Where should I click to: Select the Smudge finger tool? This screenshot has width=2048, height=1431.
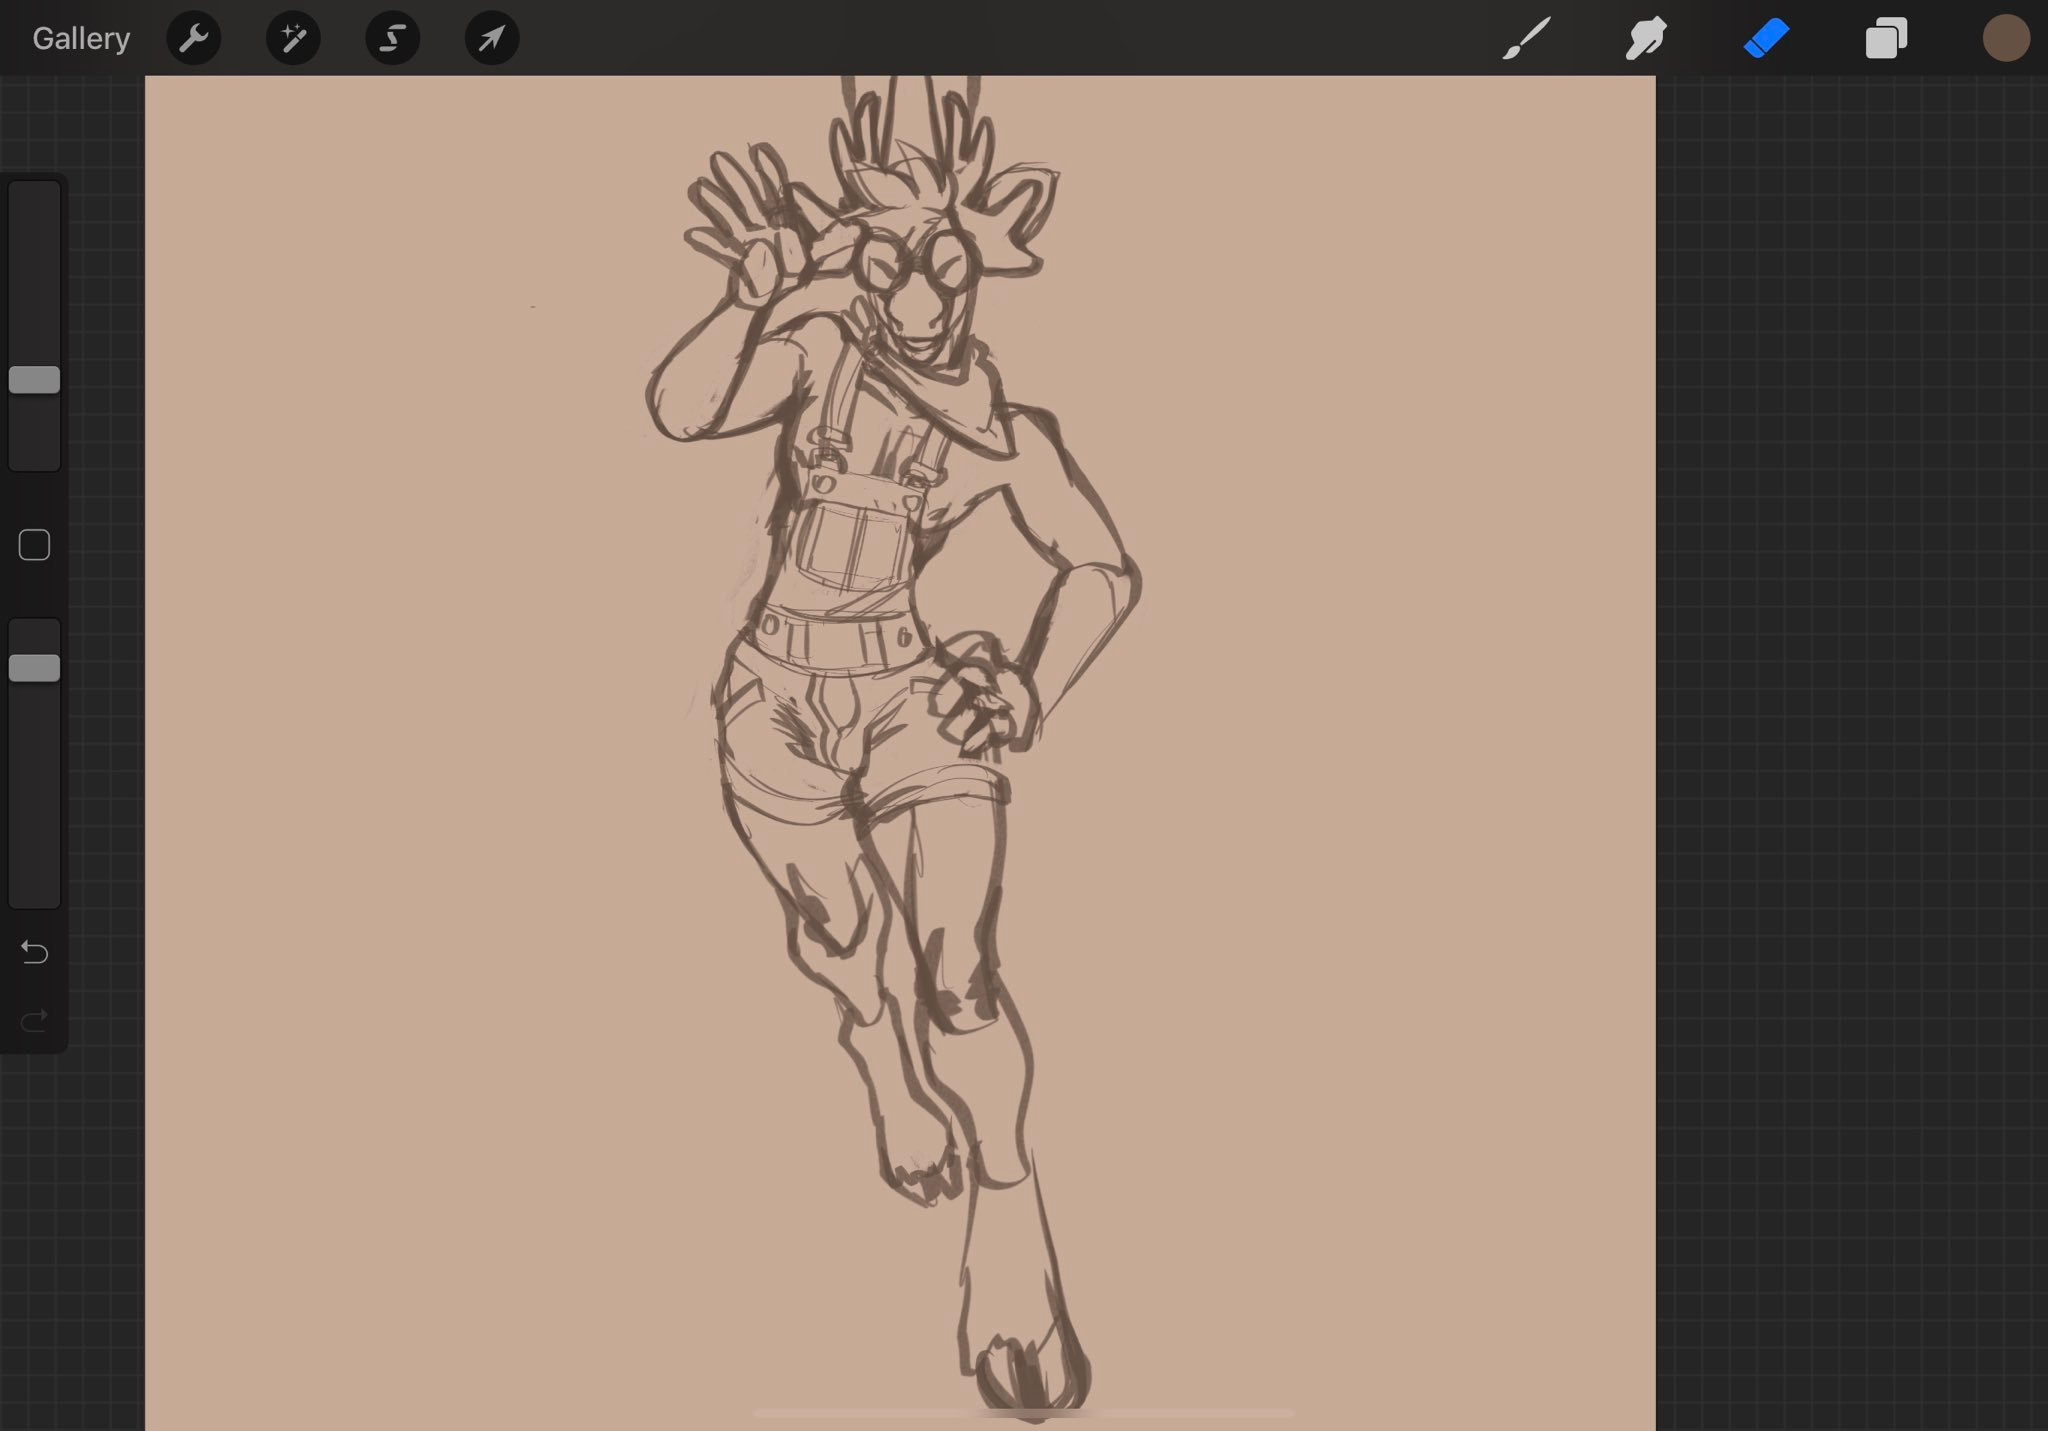[x=1646, y=39]
